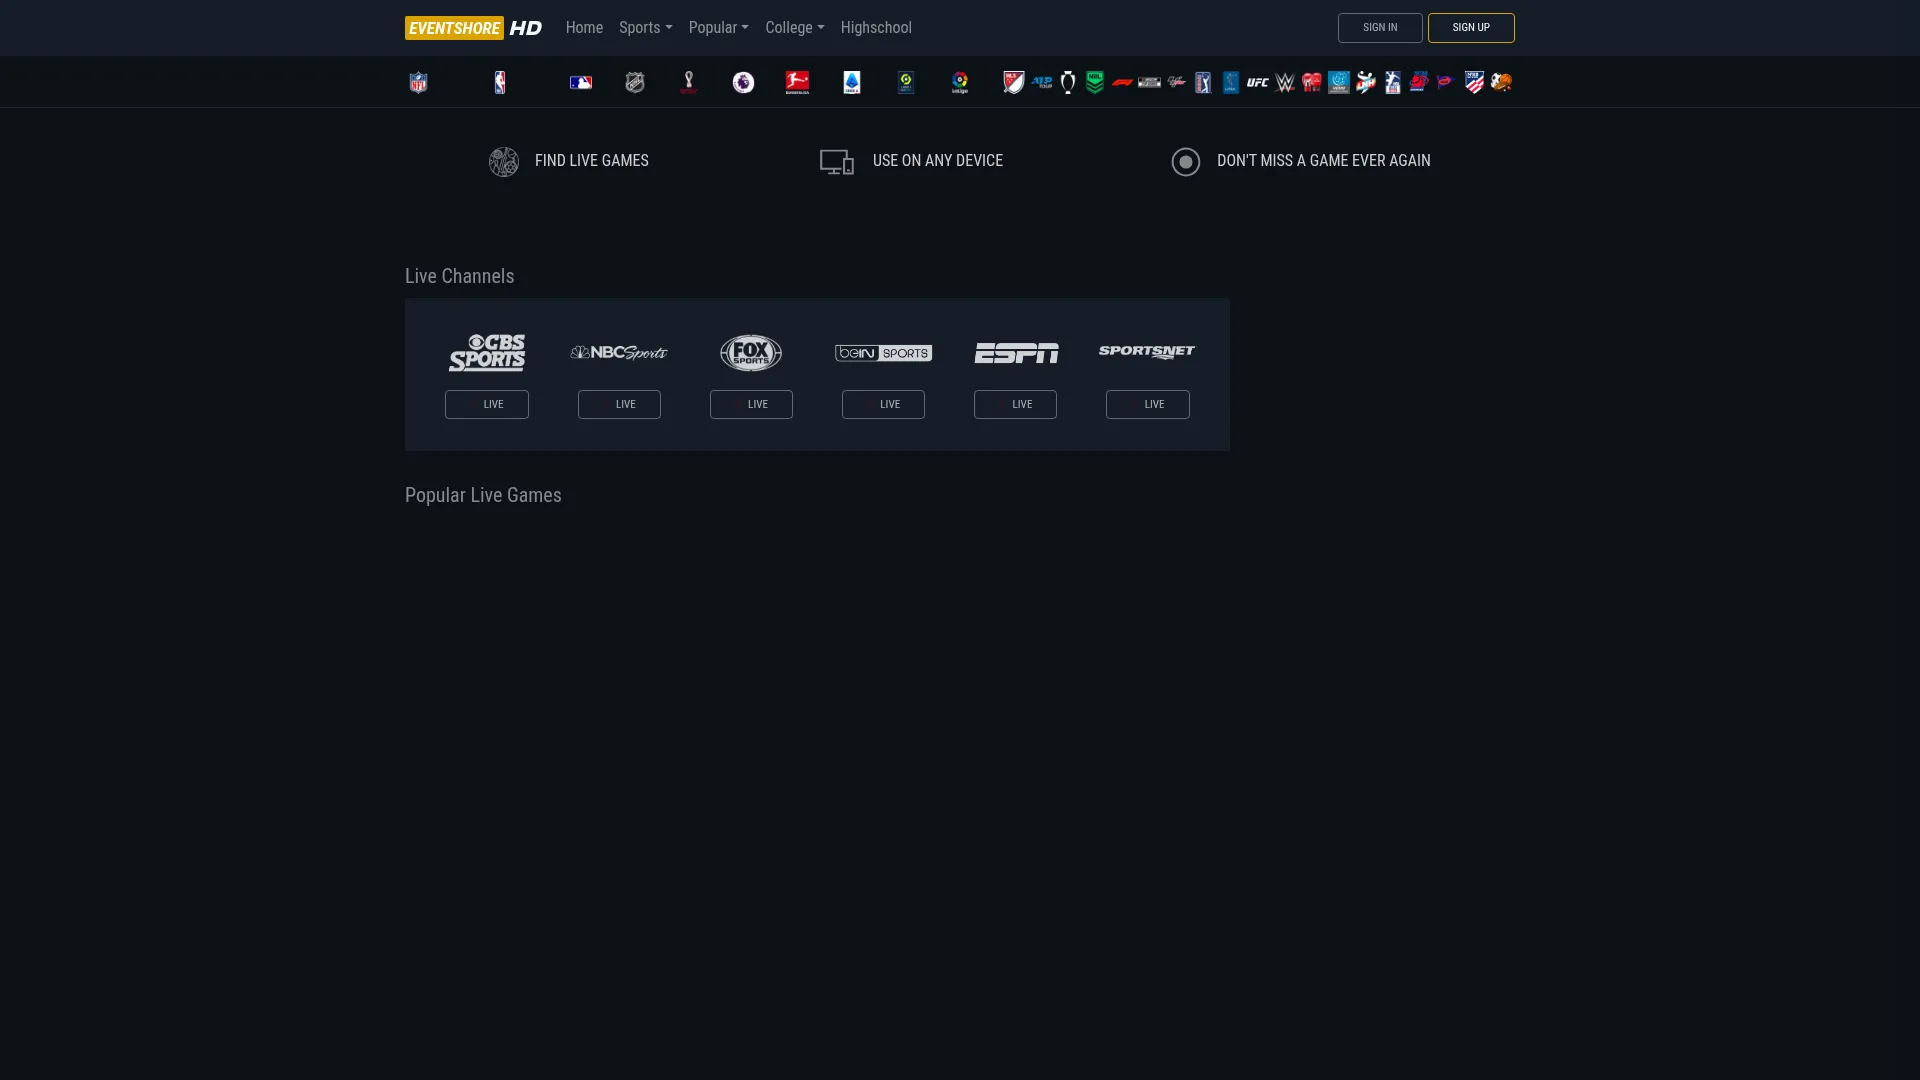This screenshot has width=1920, height=1080.
Task: Open the NBA league icon
Action: point(500,82)
